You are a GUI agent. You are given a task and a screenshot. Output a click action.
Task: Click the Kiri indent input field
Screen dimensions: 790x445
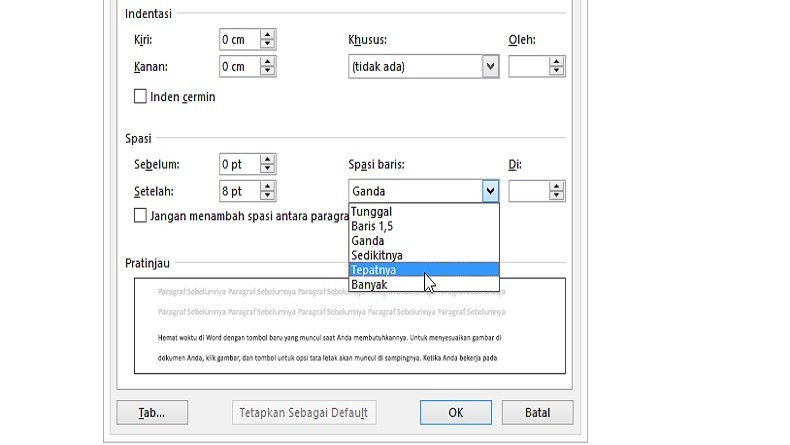[x=238, y=40]
